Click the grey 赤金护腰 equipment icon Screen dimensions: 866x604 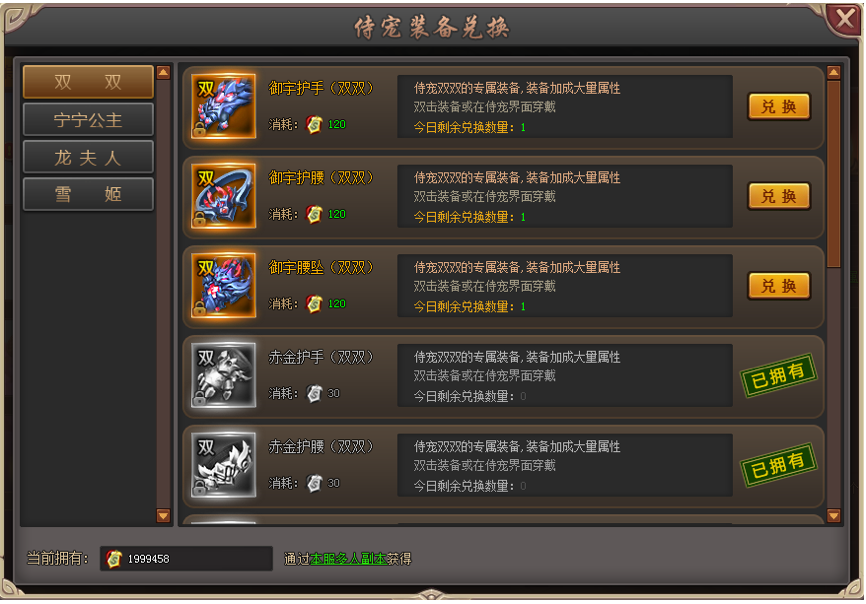coord(223,464)
